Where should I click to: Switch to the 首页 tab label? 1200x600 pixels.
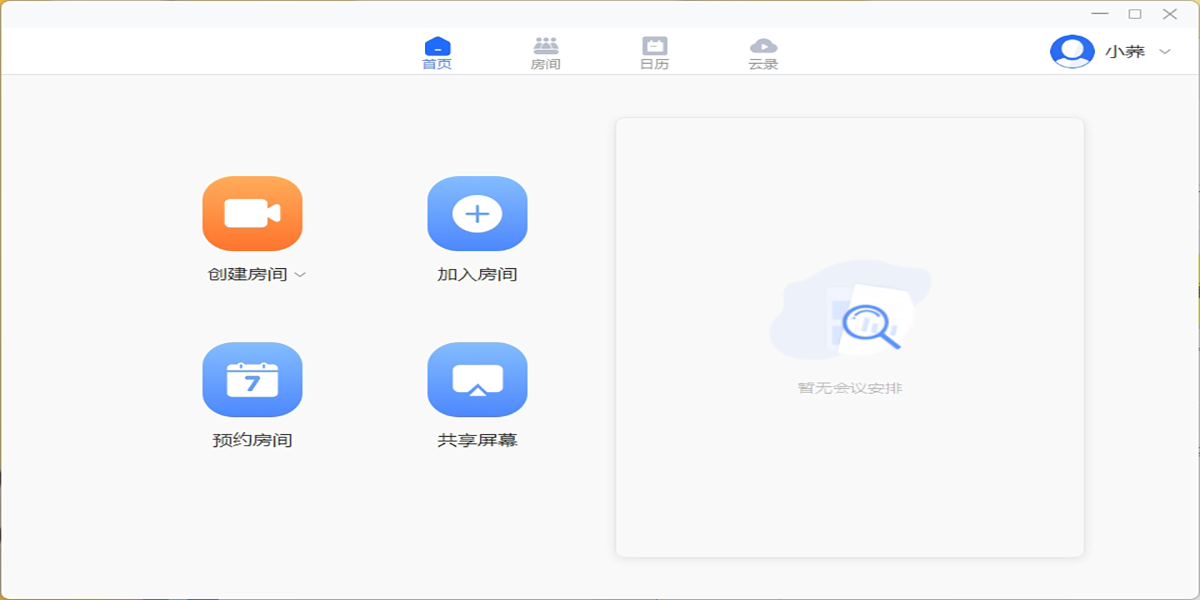[x=437, y=65]
